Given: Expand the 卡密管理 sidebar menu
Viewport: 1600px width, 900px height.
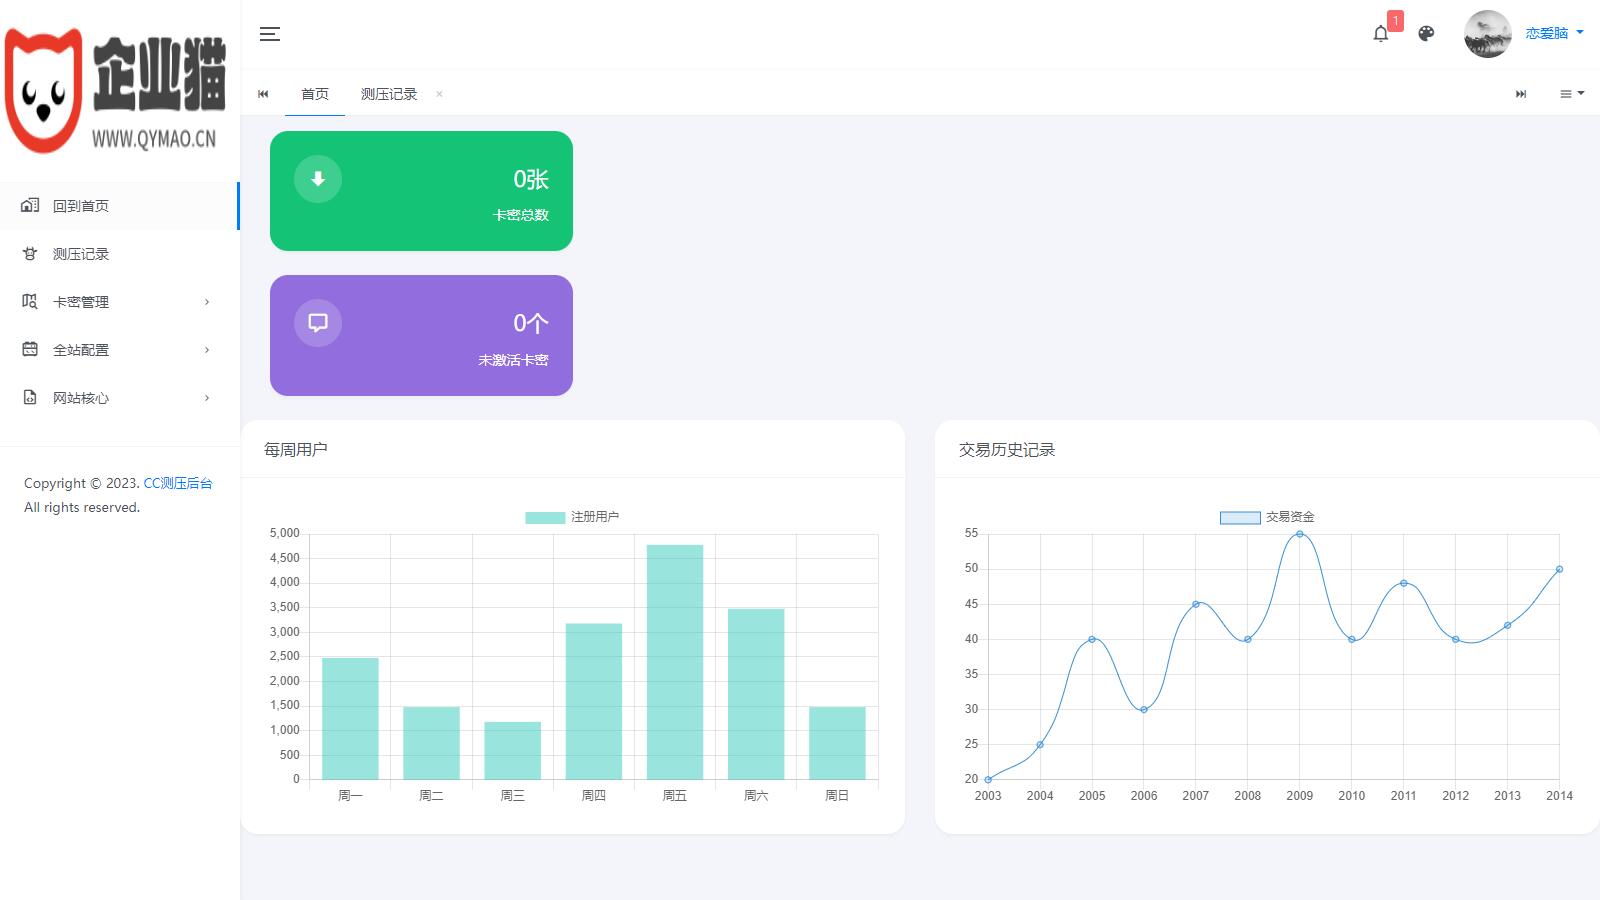Looking at the screenshot, I should click(x=118, y=302).
